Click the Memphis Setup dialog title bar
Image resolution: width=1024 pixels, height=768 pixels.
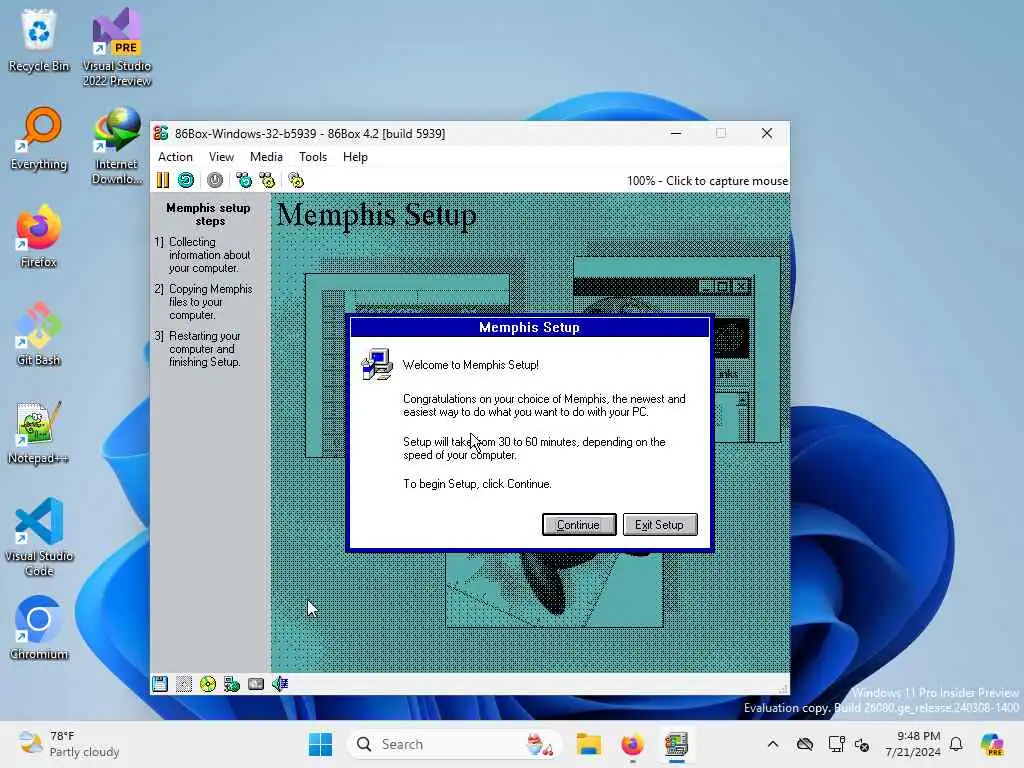529,327
